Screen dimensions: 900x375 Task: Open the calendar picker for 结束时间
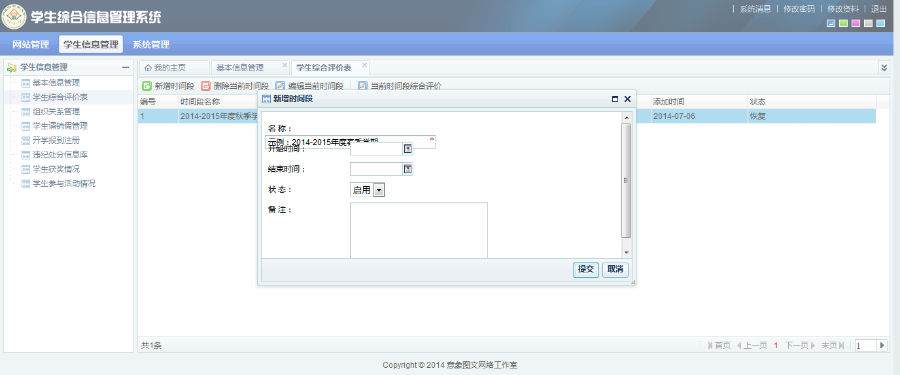click(408, 169)
